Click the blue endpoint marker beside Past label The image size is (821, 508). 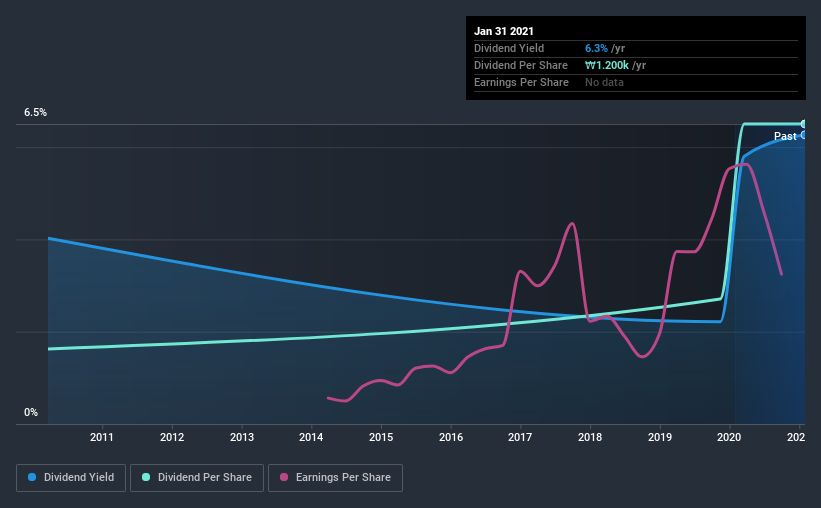803,135
